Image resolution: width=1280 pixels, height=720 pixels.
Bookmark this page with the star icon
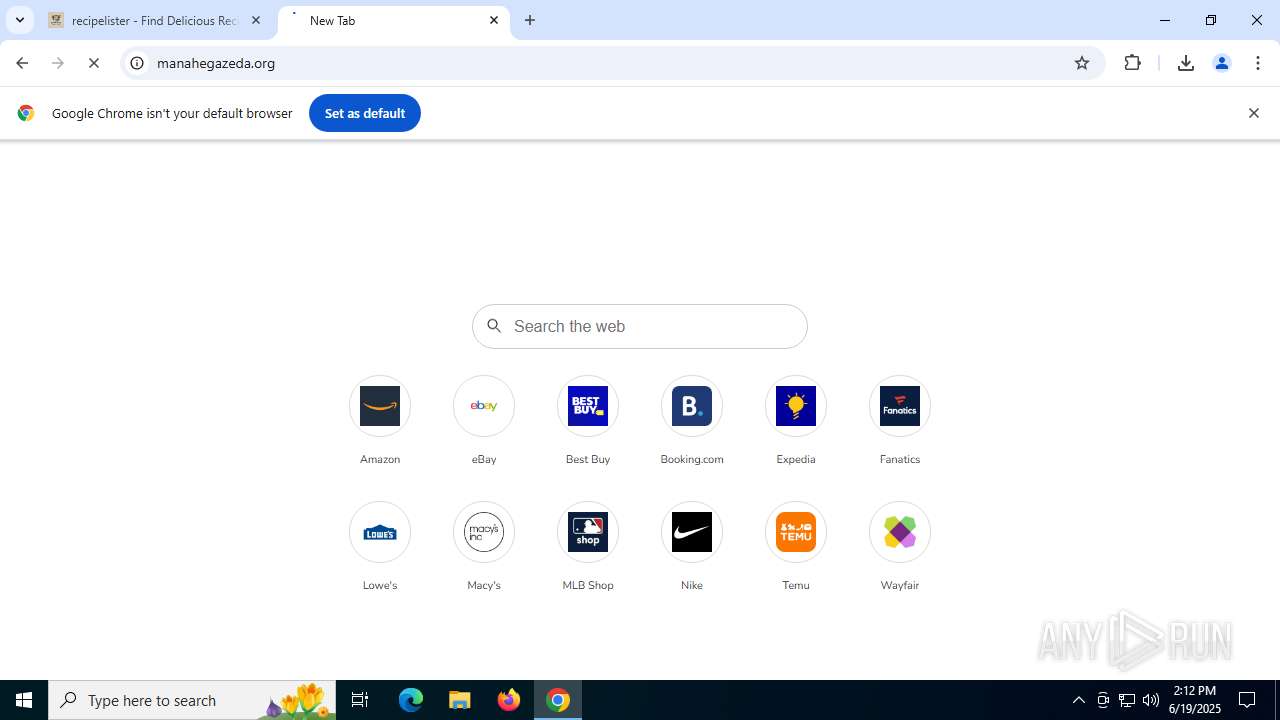[1082, 63]
